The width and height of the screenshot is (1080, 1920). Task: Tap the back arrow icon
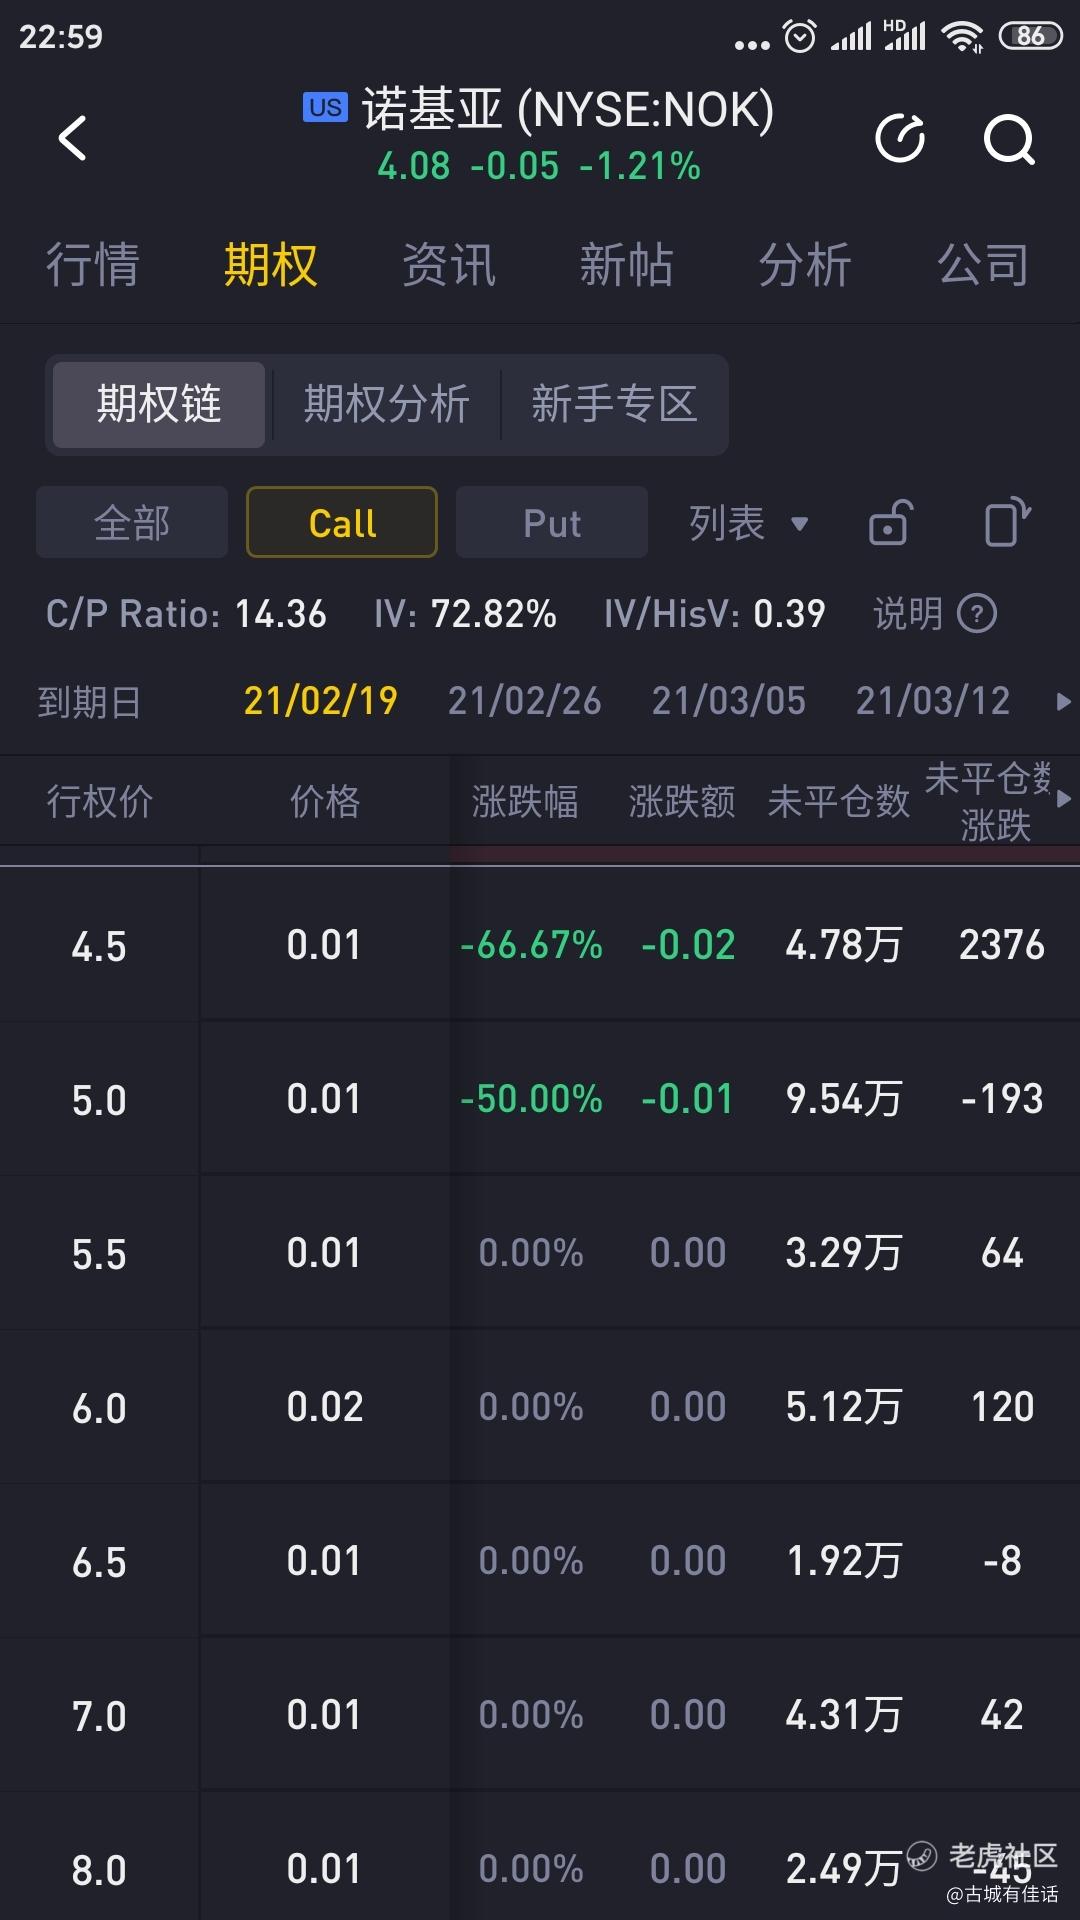click(x=72, y=138)
